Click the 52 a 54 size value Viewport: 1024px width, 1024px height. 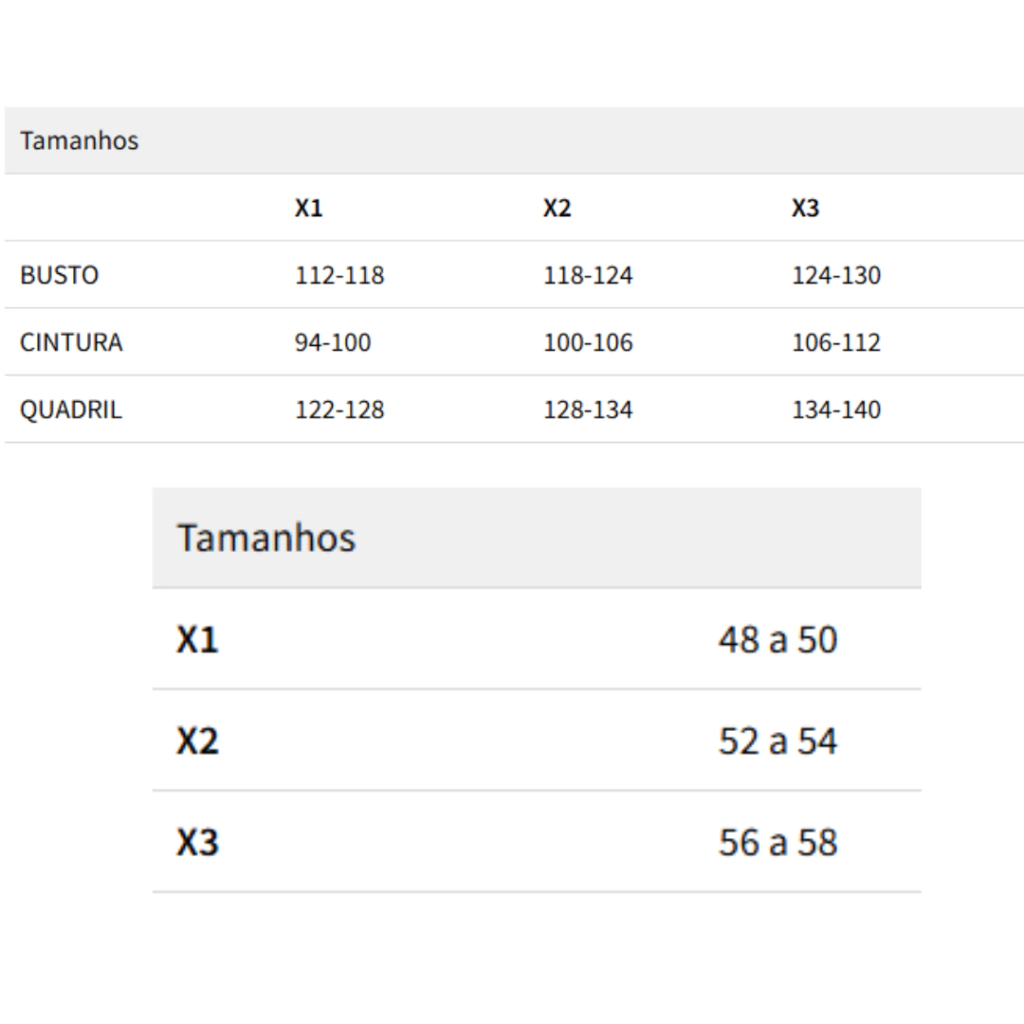pyautogui.click(x=778, y=741)
